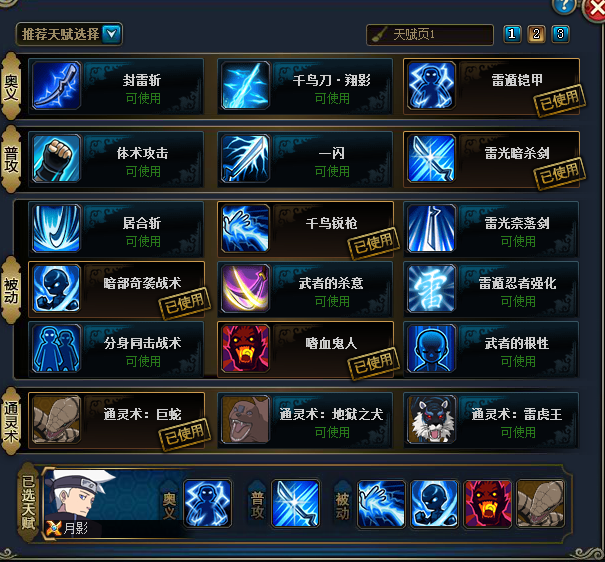The width and height of the screenshot is (605, 562).
Task: Edit the 天赋页1 name field
Action: click(x=430, y=35)
